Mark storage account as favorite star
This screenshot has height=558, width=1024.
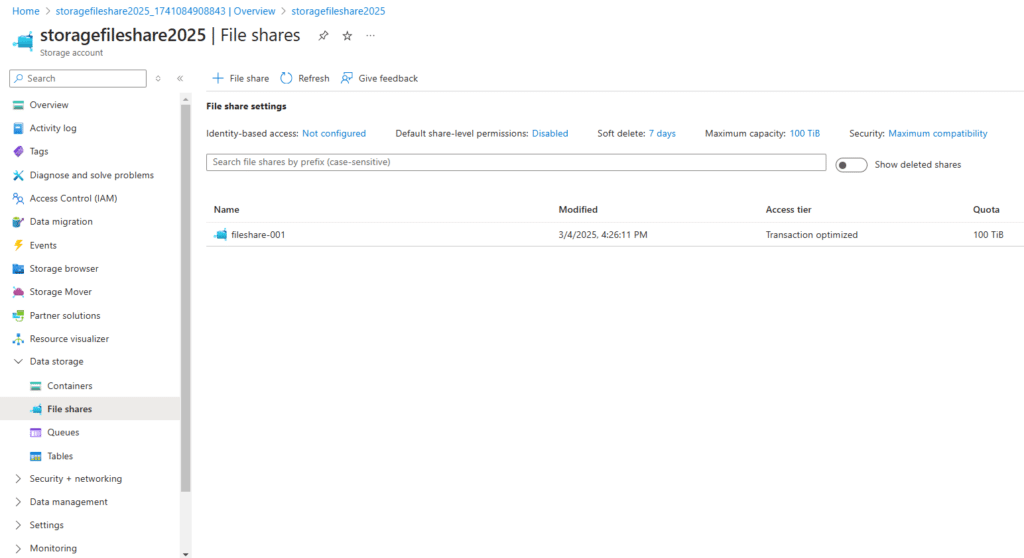pyautogui.click(x=347, y=36)
